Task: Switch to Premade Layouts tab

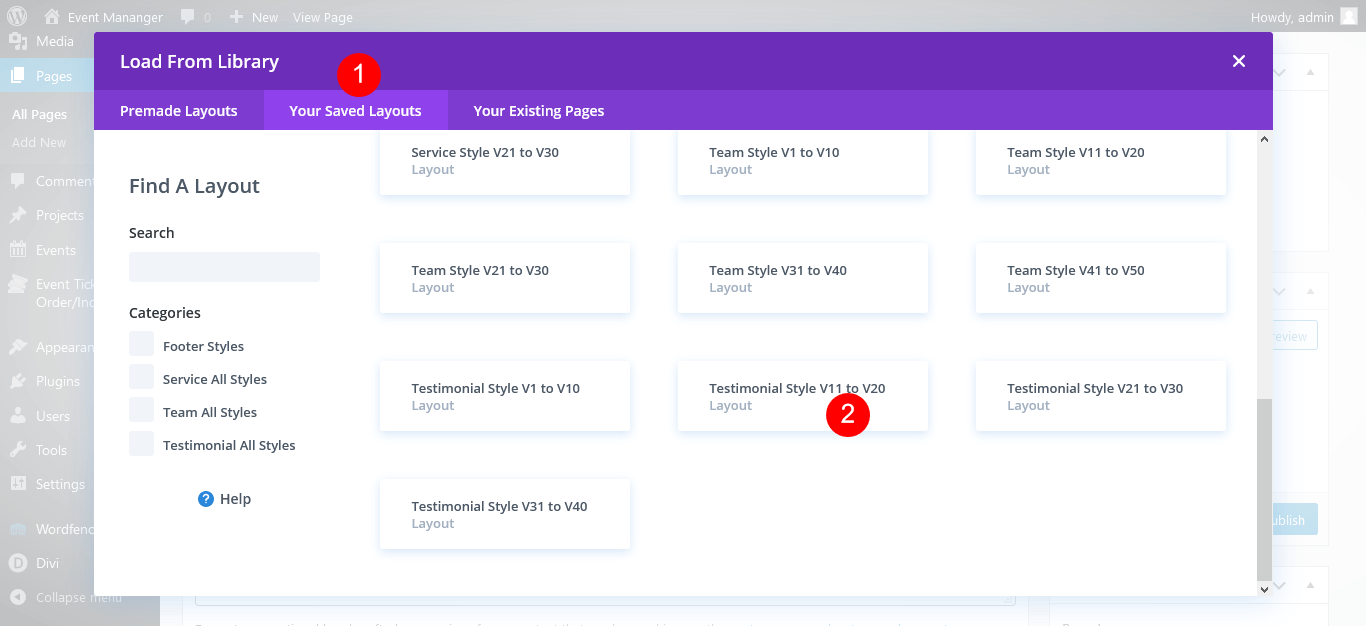Action: tap(179, 111)
